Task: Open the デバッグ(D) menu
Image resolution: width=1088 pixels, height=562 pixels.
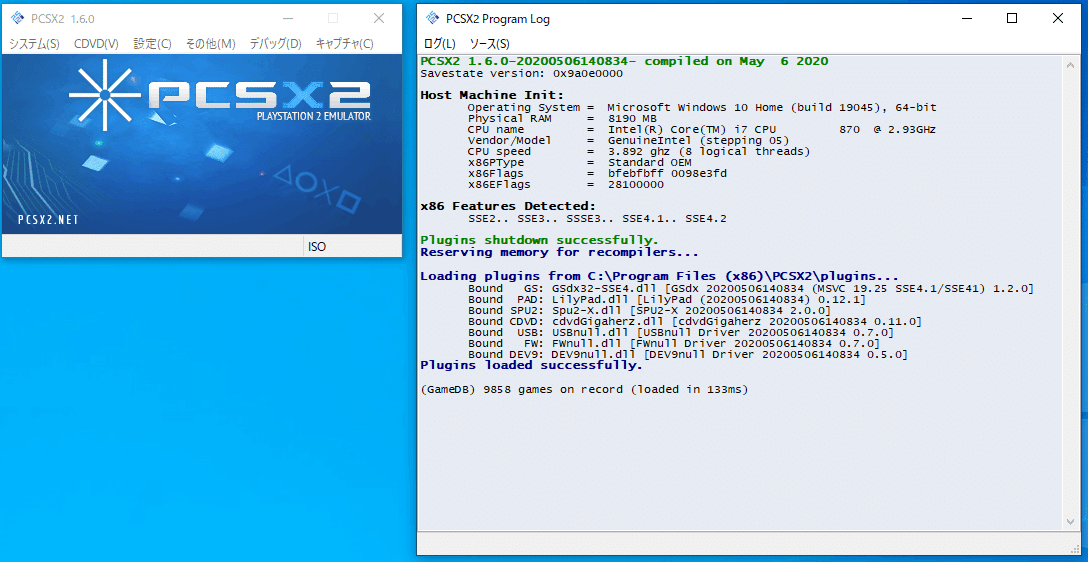Action: click(x=275, y=44)
